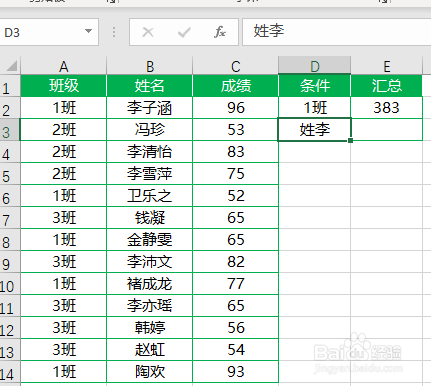Select the score cell 77
This screenshot has height=386, width=431.
pos(235,284)
